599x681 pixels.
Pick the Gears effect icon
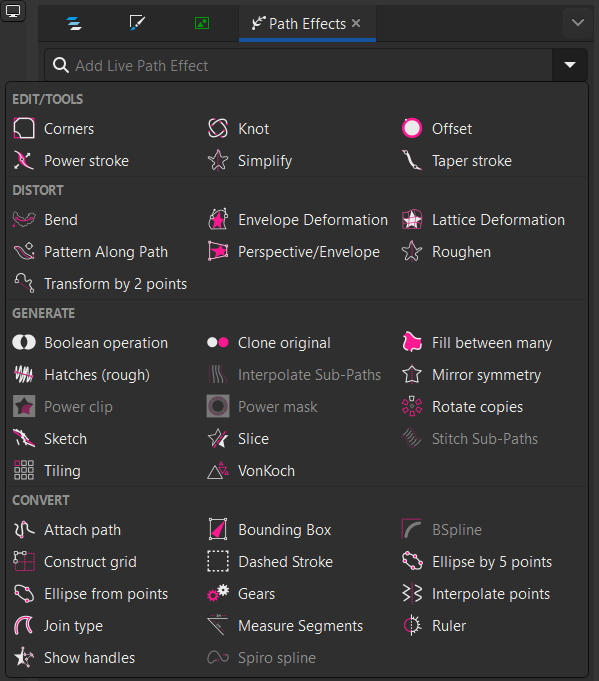point(218,594)
